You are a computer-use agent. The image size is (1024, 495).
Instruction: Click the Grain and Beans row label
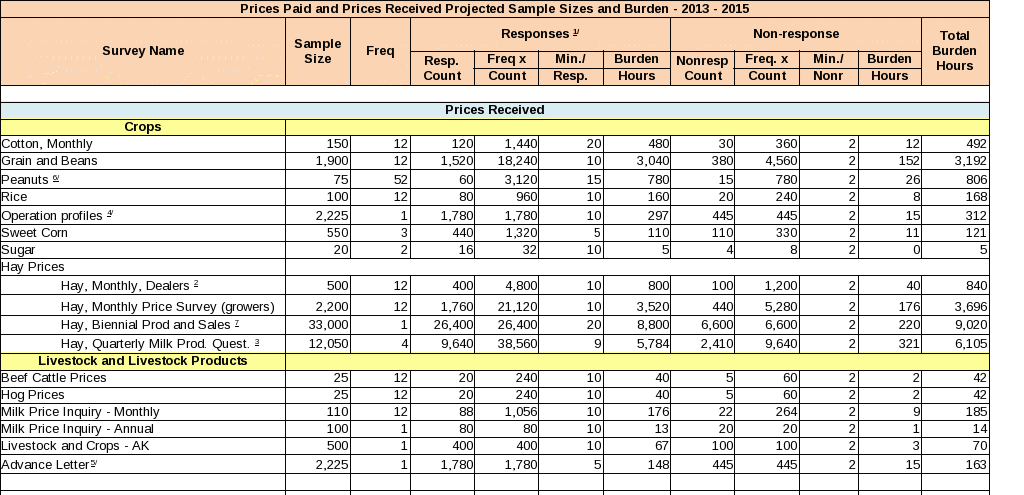[49, 161]
